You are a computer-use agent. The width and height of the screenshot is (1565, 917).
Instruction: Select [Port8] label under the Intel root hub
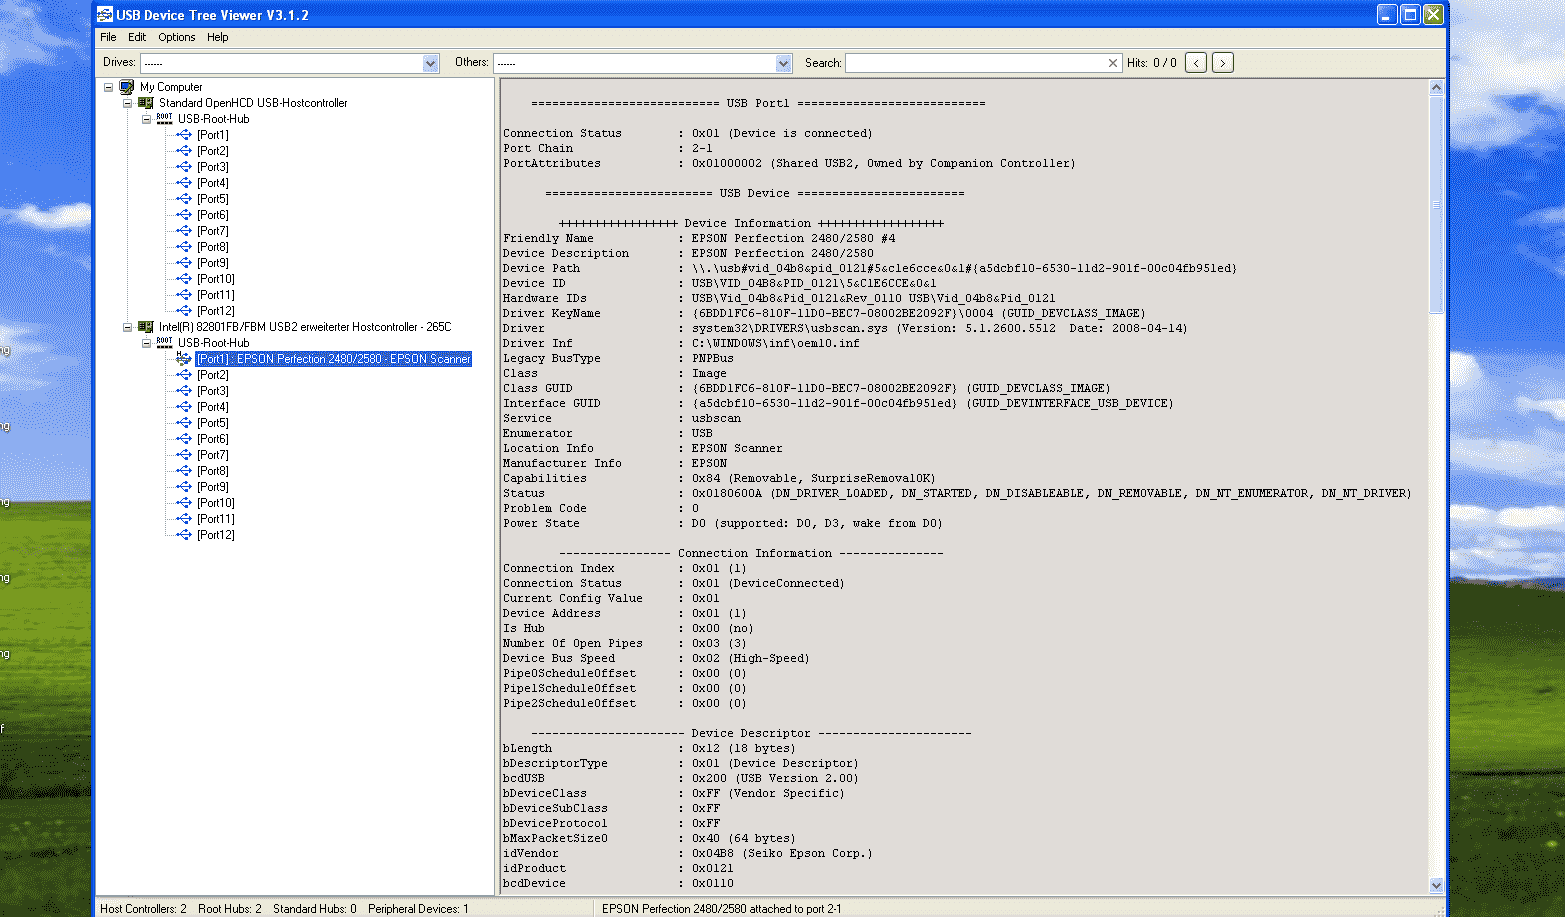[213, 471]
